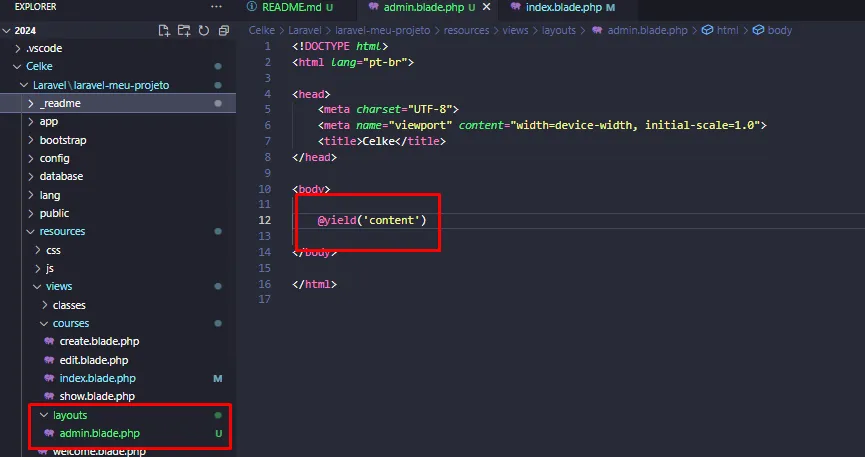The height and width of the screenshot is (457, 865).
Task: Click the 'views' breadcrumb segment
Action: coord(513,31)
